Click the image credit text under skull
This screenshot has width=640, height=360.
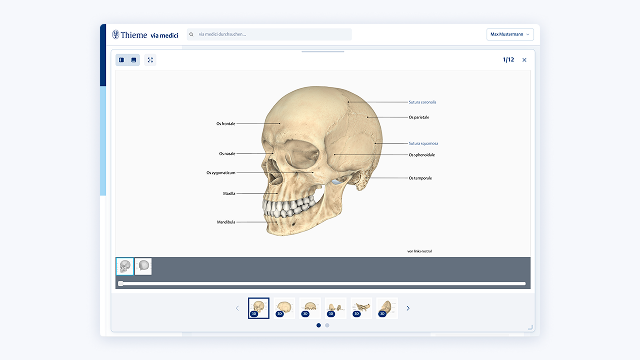420,251
